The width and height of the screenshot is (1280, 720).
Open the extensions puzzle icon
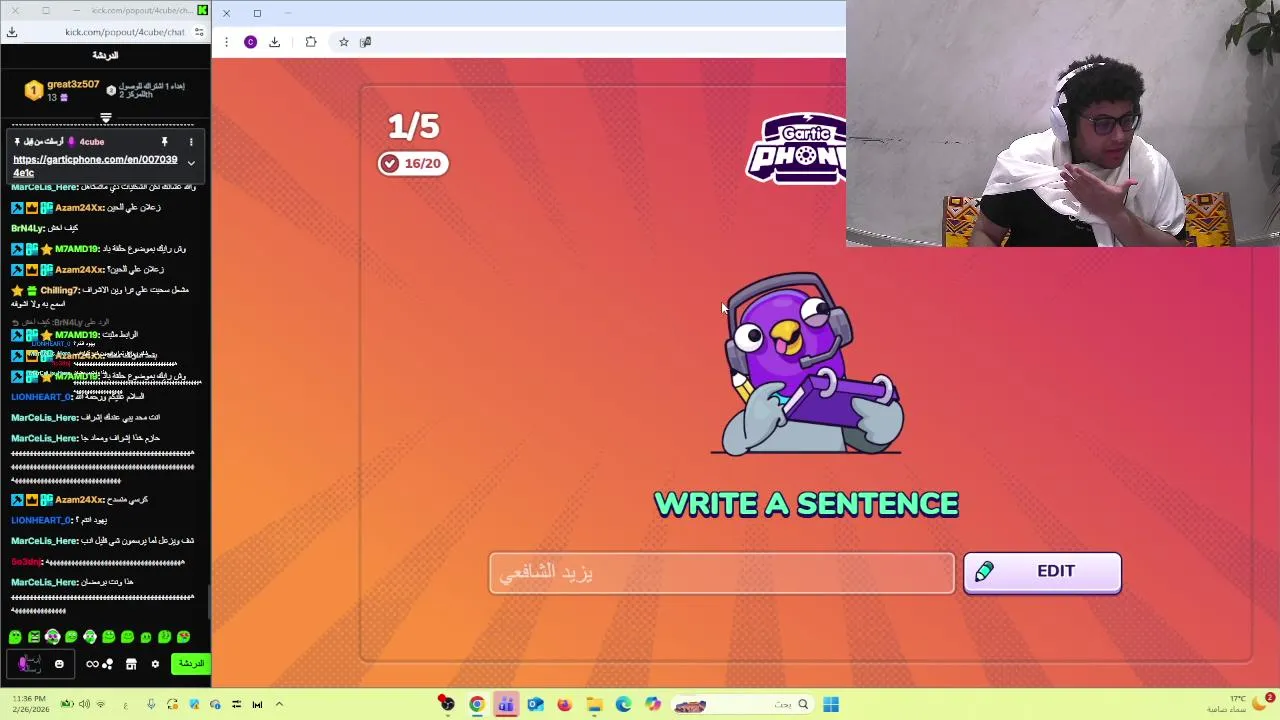point(311,42)
